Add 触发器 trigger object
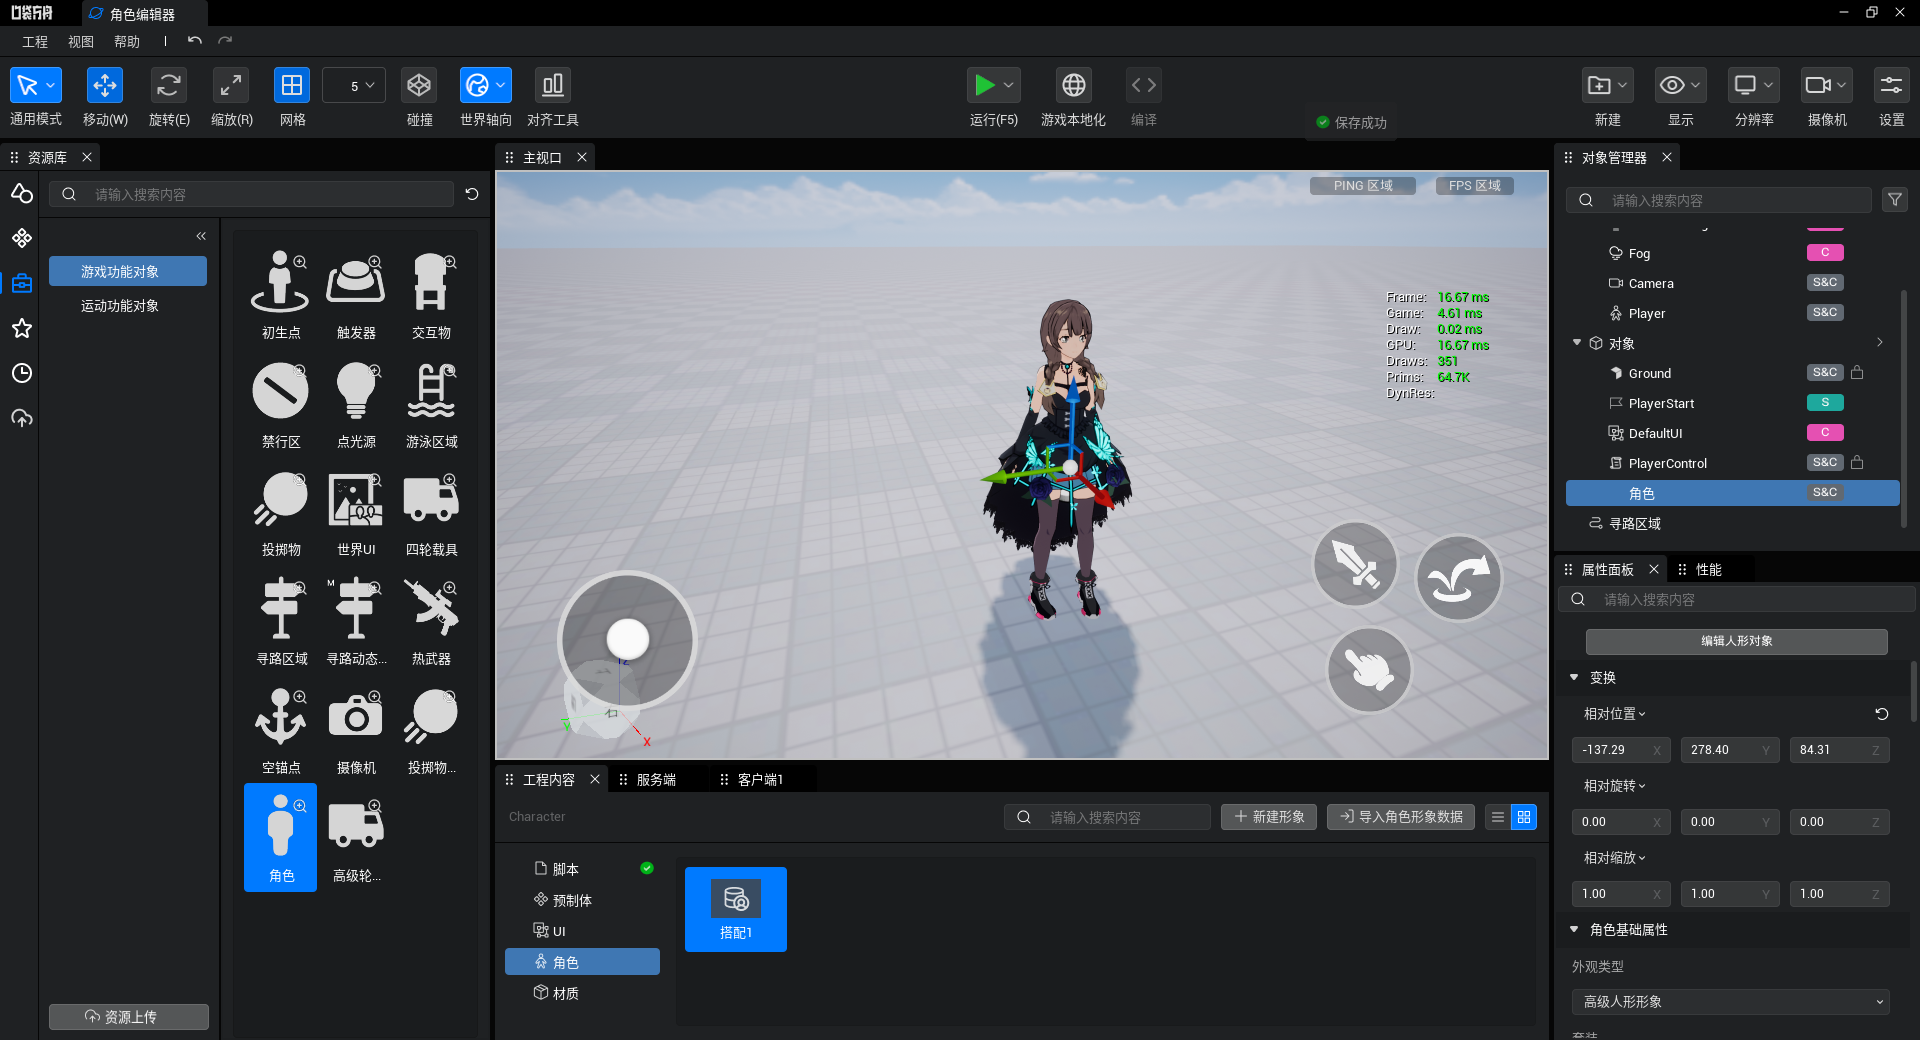 point(356,295)
